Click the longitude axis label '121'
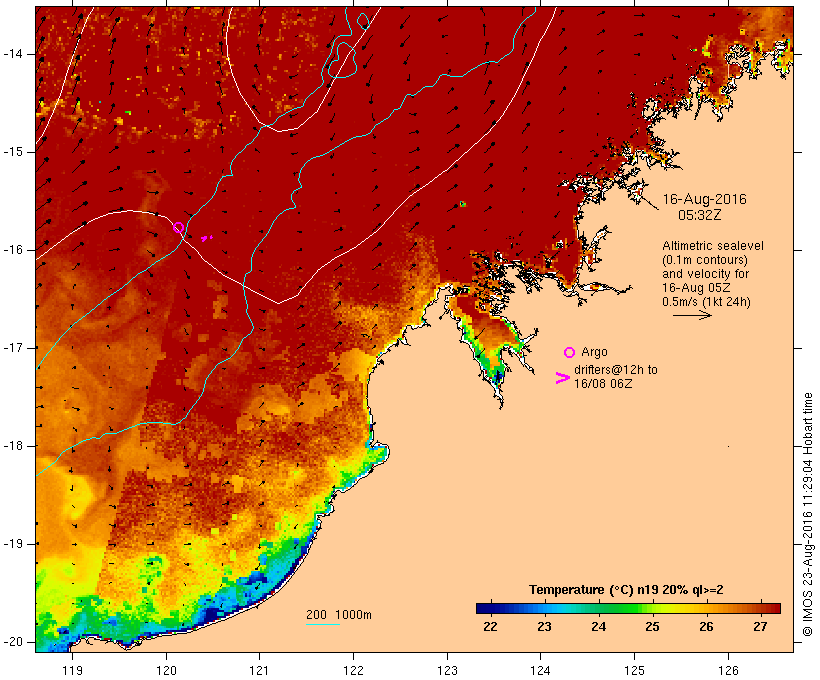Image resolution: width=820 pixels, height=680 pixels. [259, 671]
